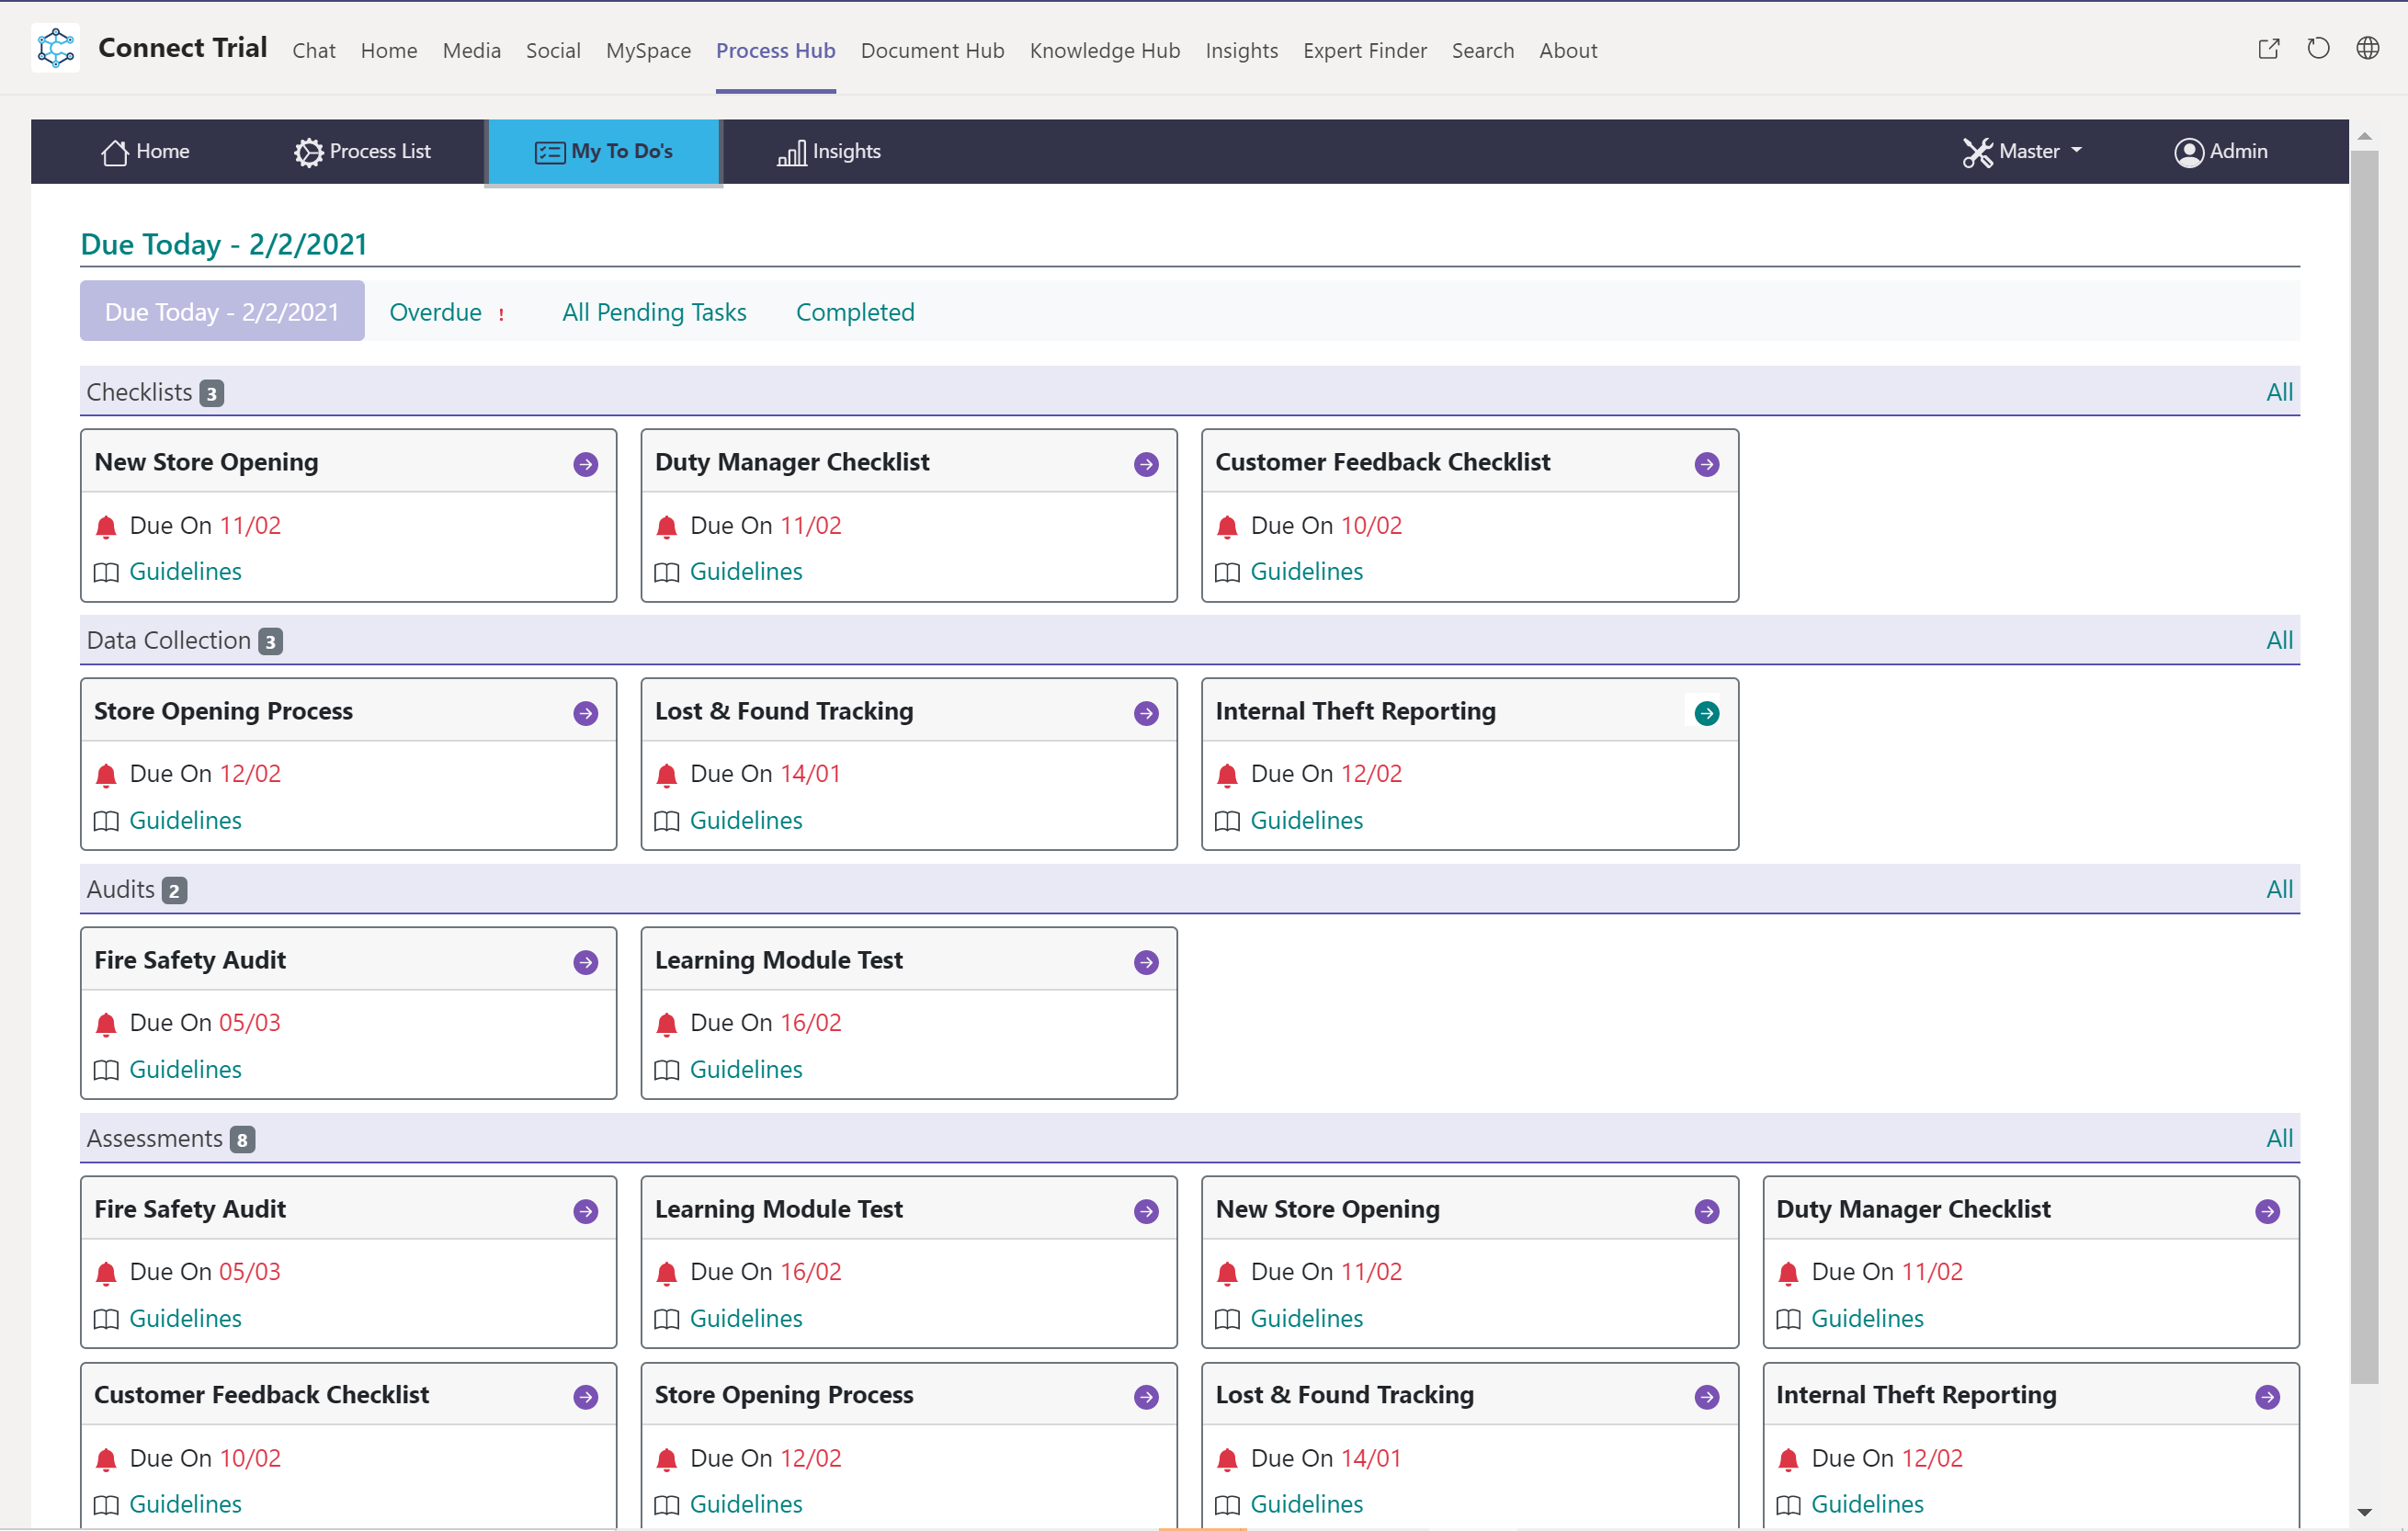This screenshot has height=1531, width=2408.
Task: Click the refresh icon in top bar
Action: pos(2318,49)
